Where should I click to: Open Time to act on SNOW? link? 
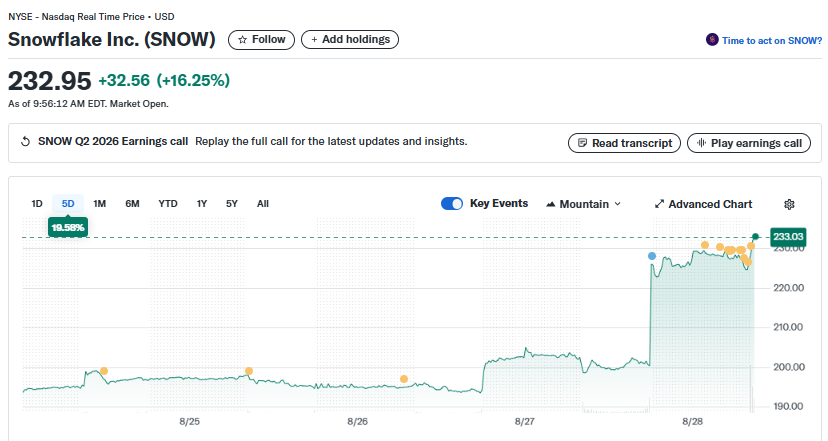tap(771, 40)
